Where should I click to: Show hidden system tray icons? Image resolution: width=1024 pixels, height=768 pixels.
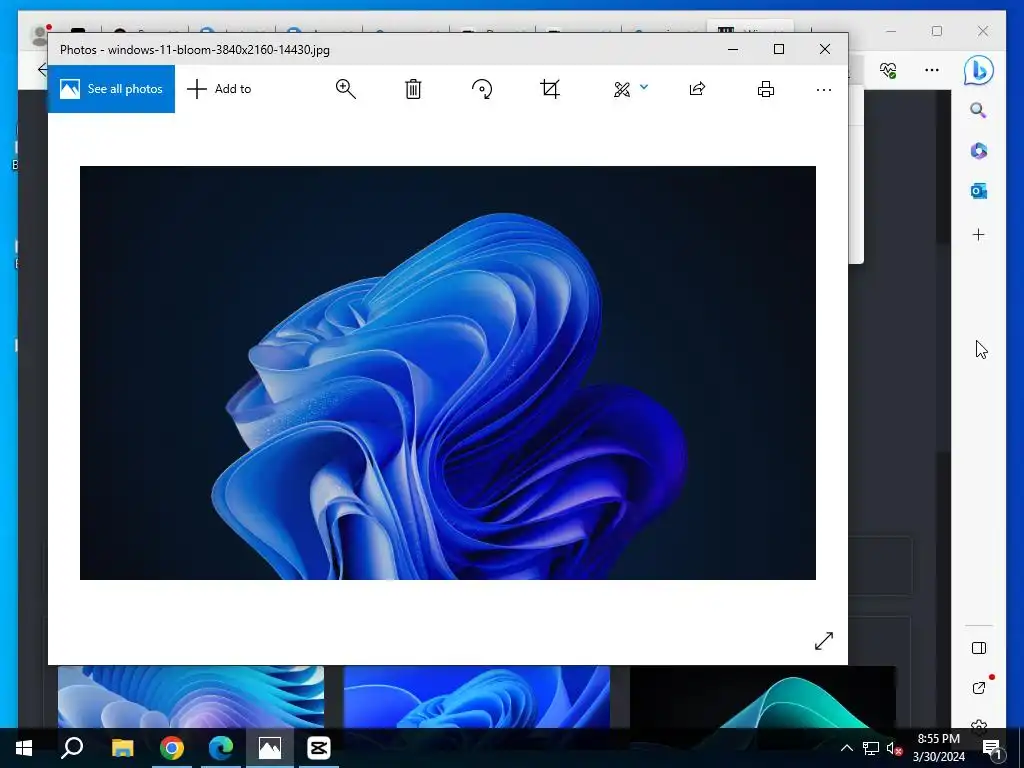846,748
